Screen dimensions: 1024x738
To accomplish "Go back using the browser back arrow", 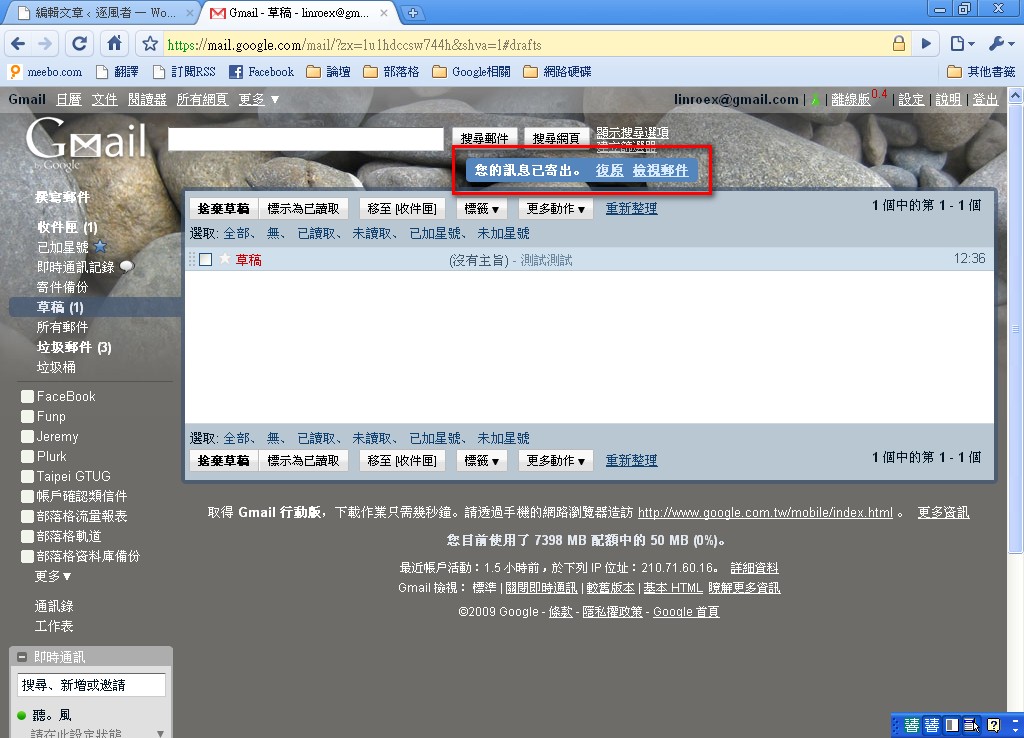I will pos(18,44).
